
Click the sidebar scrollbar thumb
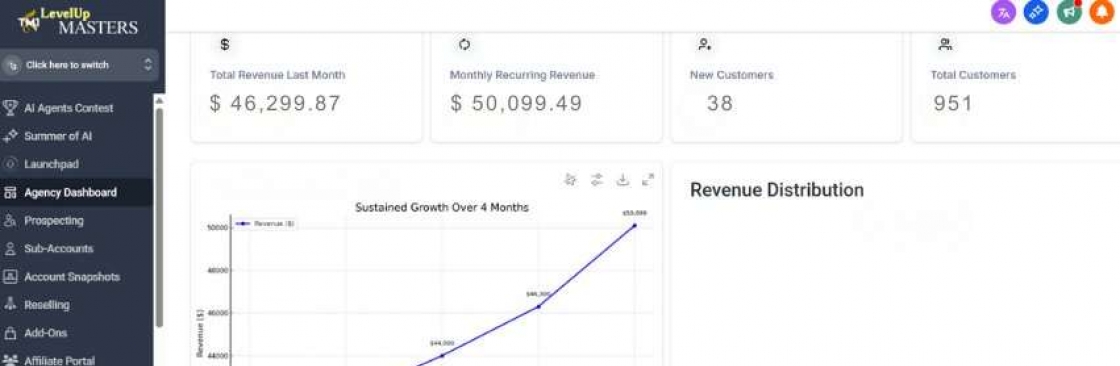159,217
